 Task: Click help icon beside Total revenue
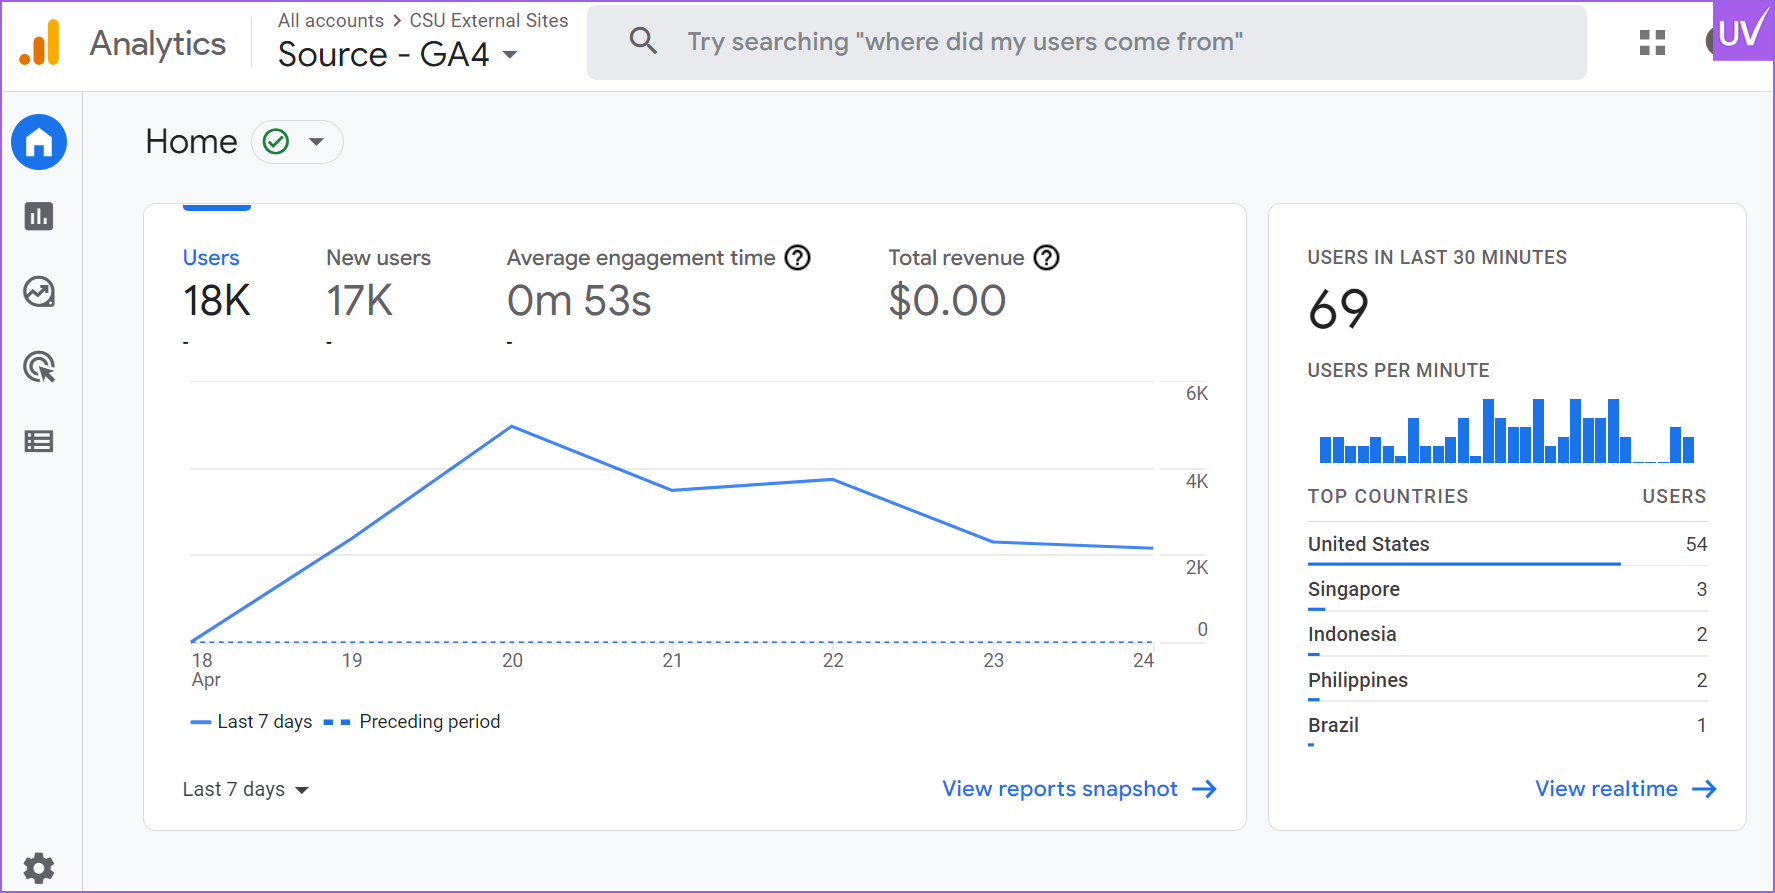point(1046,258)
